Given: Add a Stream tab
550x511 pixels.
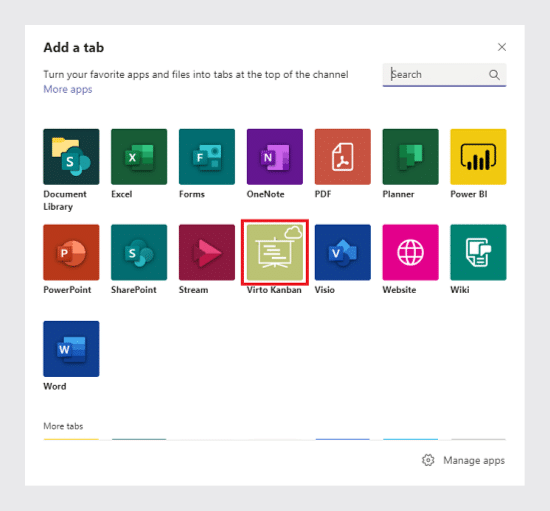Looking at the screenshot, I should coord(207,253).
